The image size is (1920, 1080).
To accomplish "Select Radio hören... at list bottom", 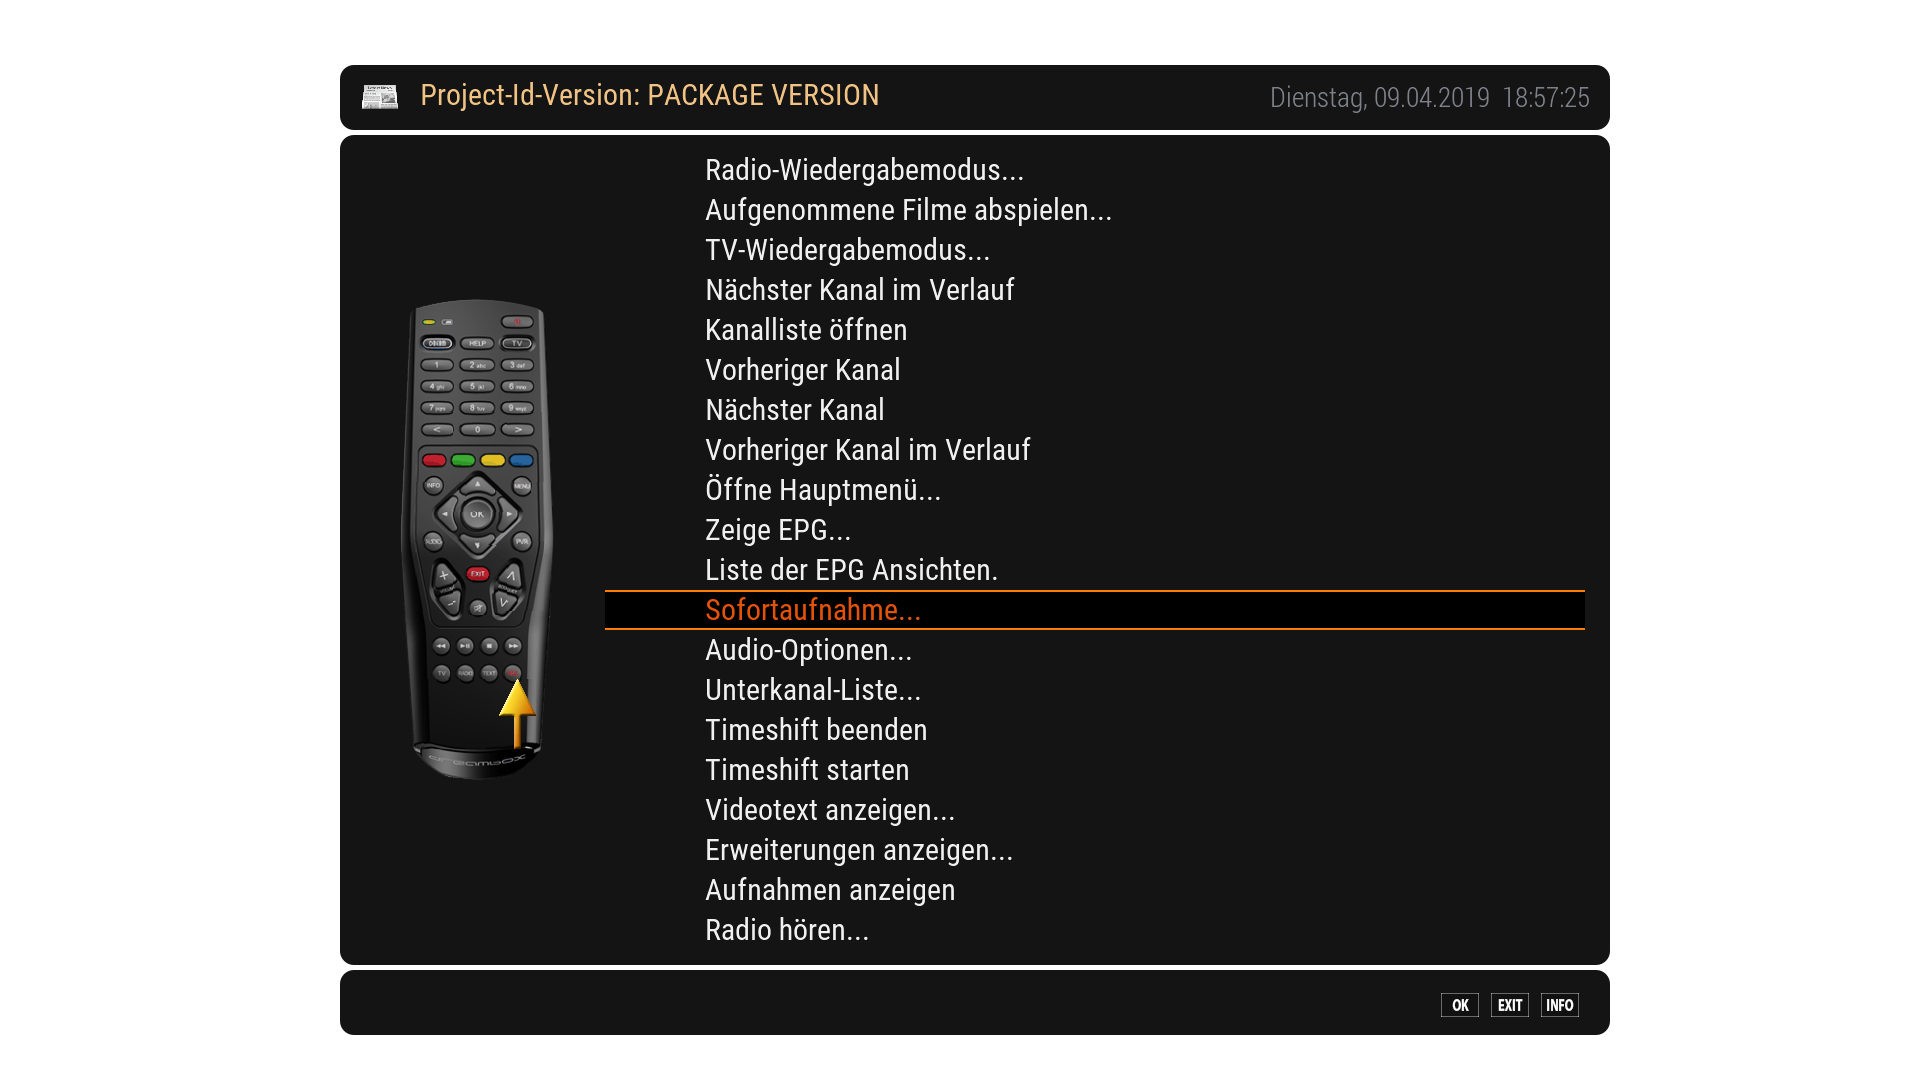I will 787,930.
